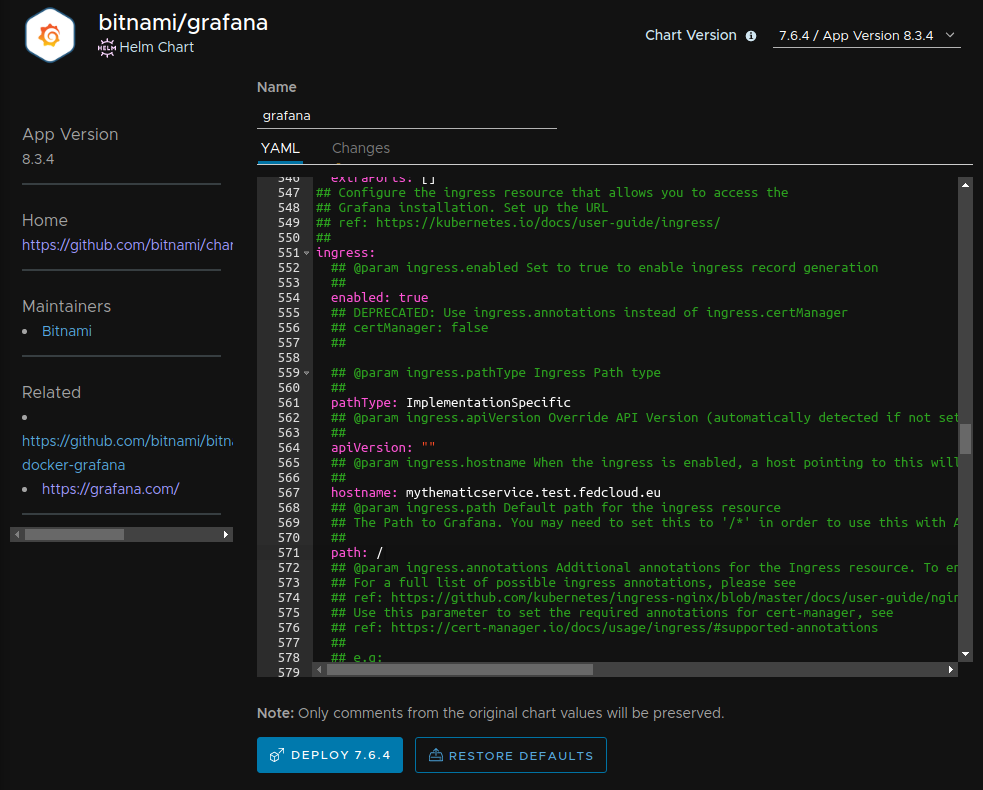Click the editor horizontal scrollbar thumb
The height and width of the screenshot is (790, 983).
pyautogui.click(x=460, y=670)
